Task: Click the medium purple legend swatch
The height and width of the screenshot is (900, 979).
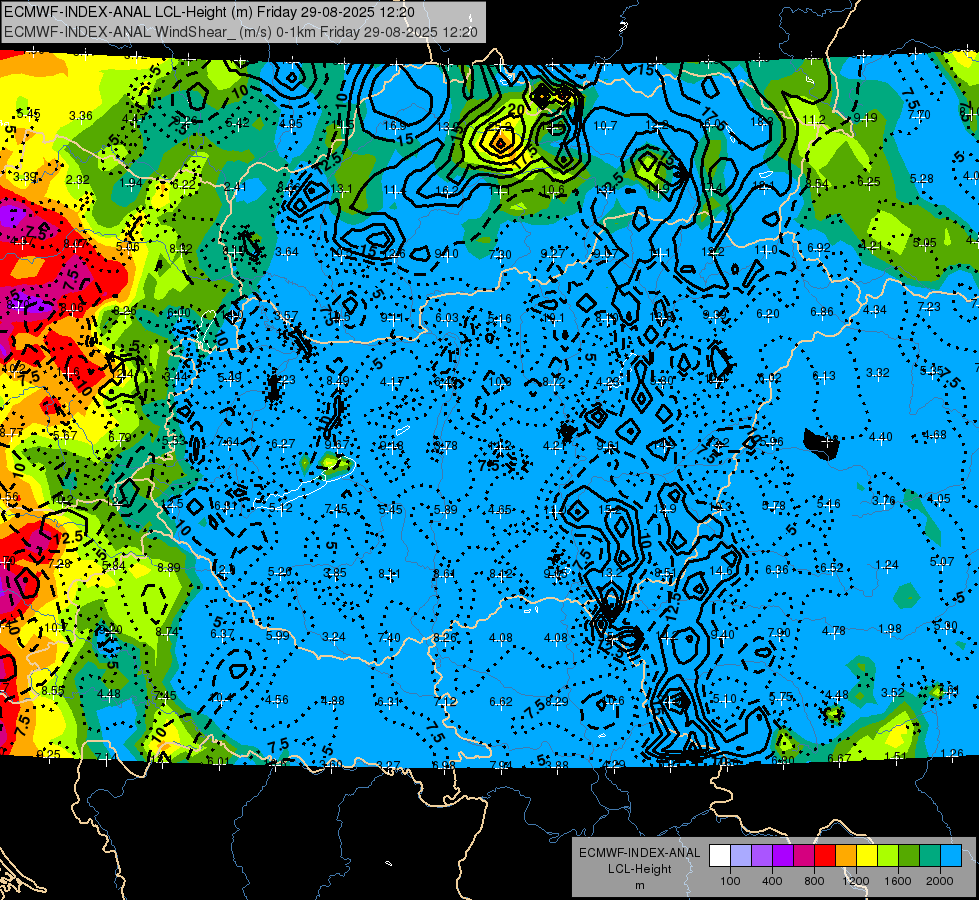Action: (762, 856)
